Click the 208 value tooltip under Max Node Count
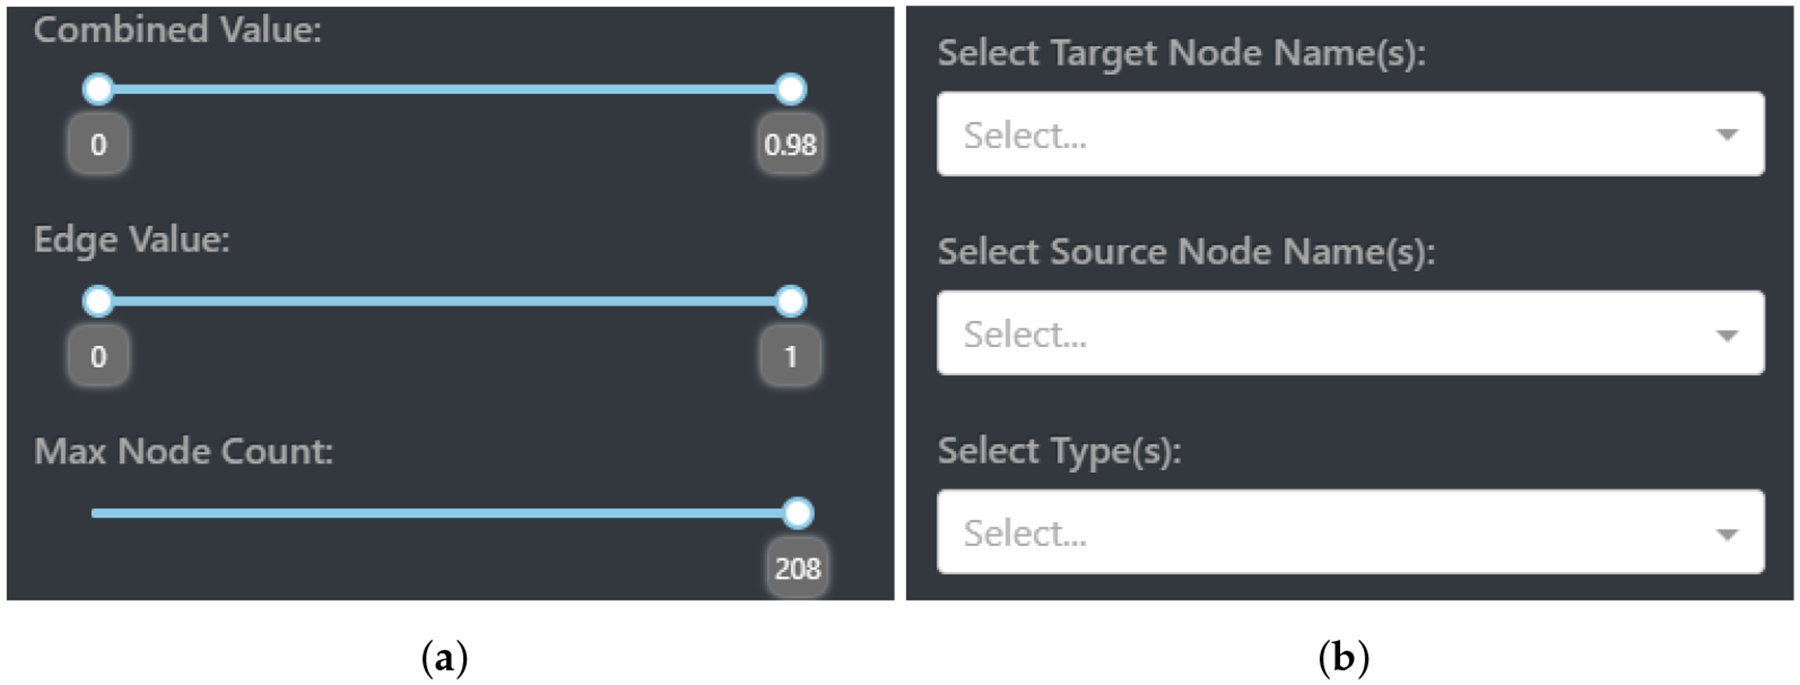 [x=797, y=568]
